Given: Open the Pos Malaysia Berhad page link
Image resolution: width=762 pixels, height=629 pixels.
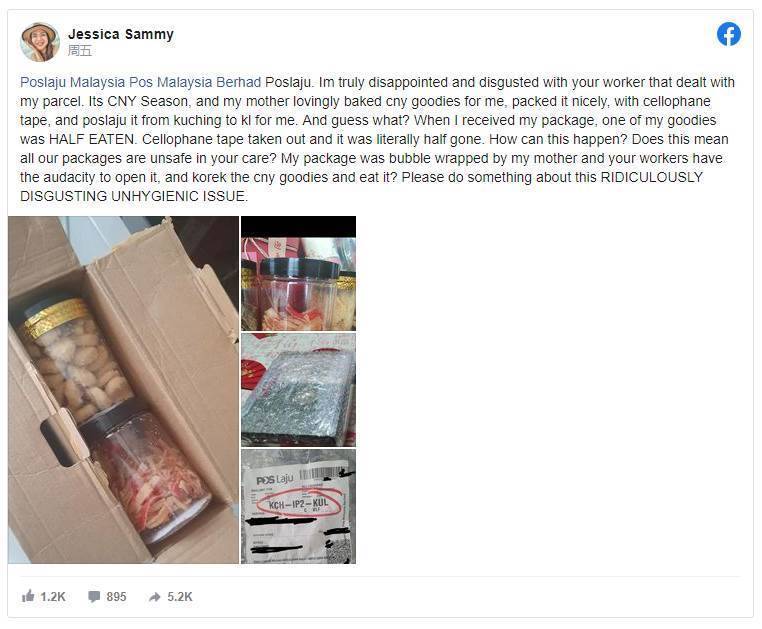Looking at the screenshot, I should [195, 82].
